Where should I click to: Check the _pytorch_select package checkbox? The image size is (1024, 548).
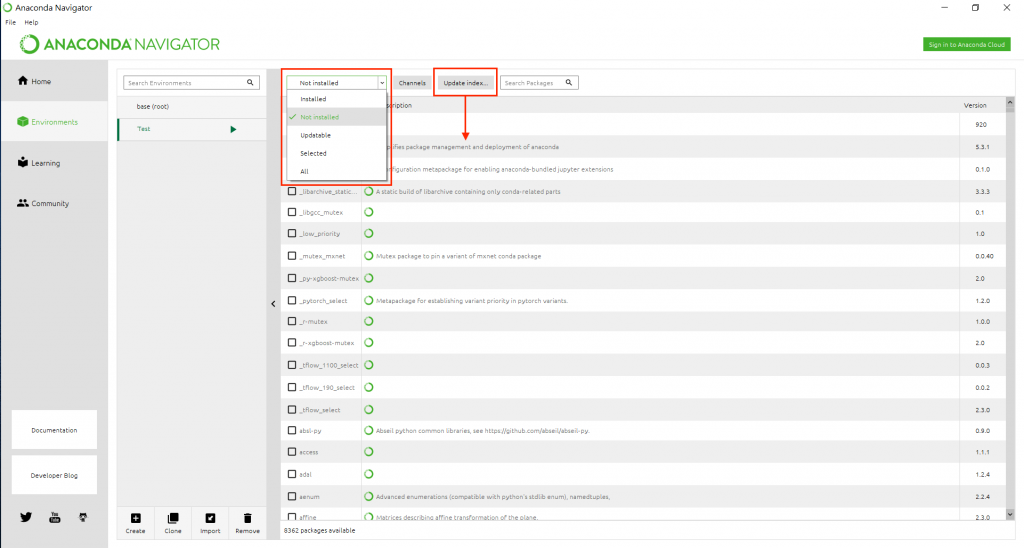[x=292, y=300]
